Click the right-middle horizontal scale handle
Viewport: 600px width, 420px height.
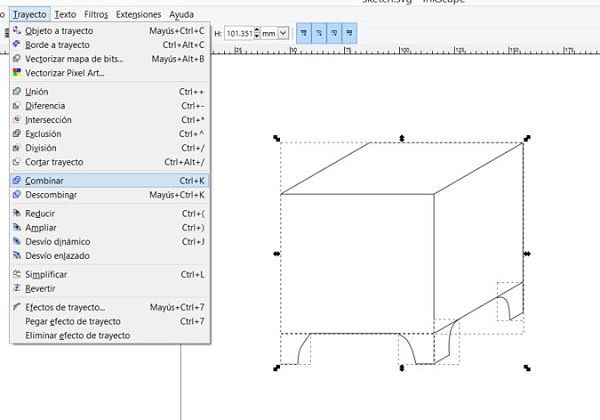[527, 254]
